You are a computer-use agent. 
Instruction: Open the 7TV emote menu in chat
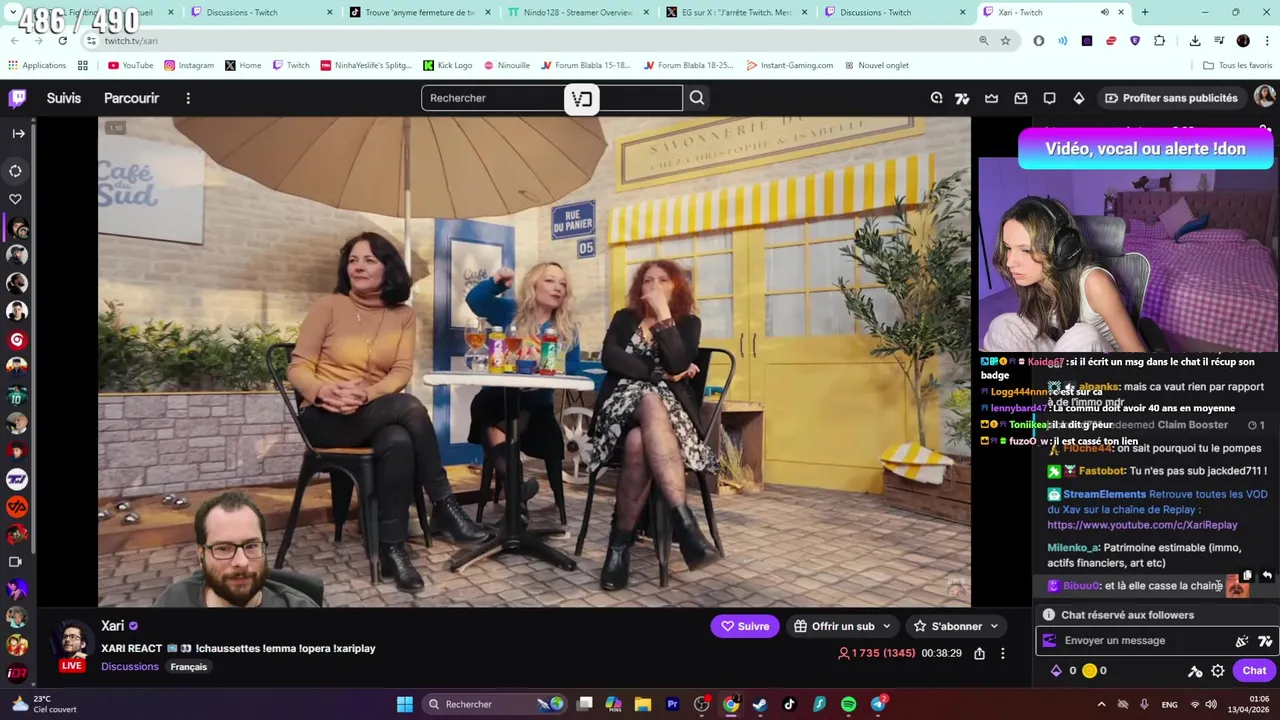[1265, 641]
